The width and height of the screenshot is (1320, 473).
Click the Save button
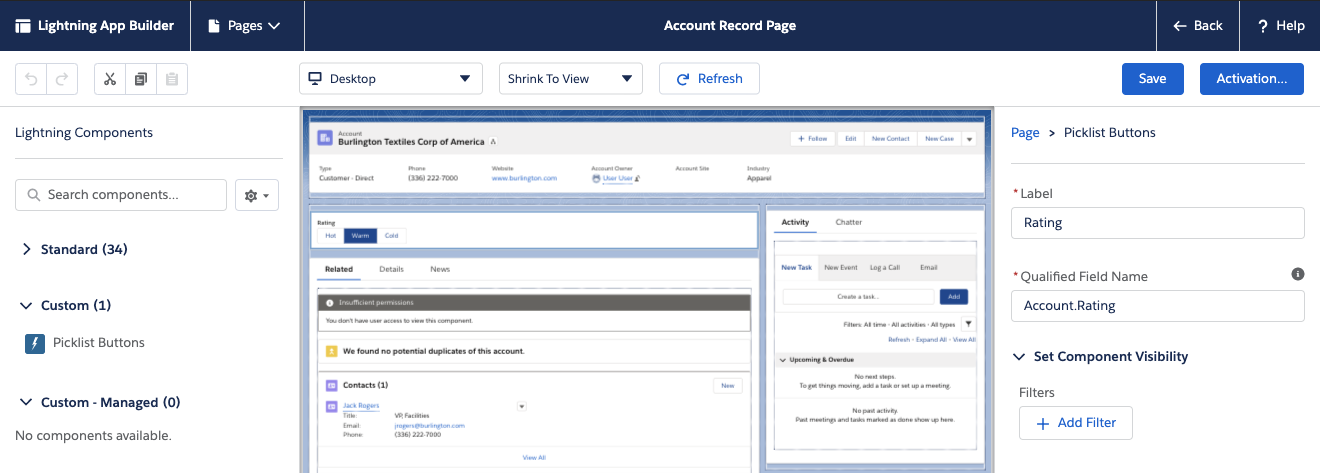coord(1153,79)
